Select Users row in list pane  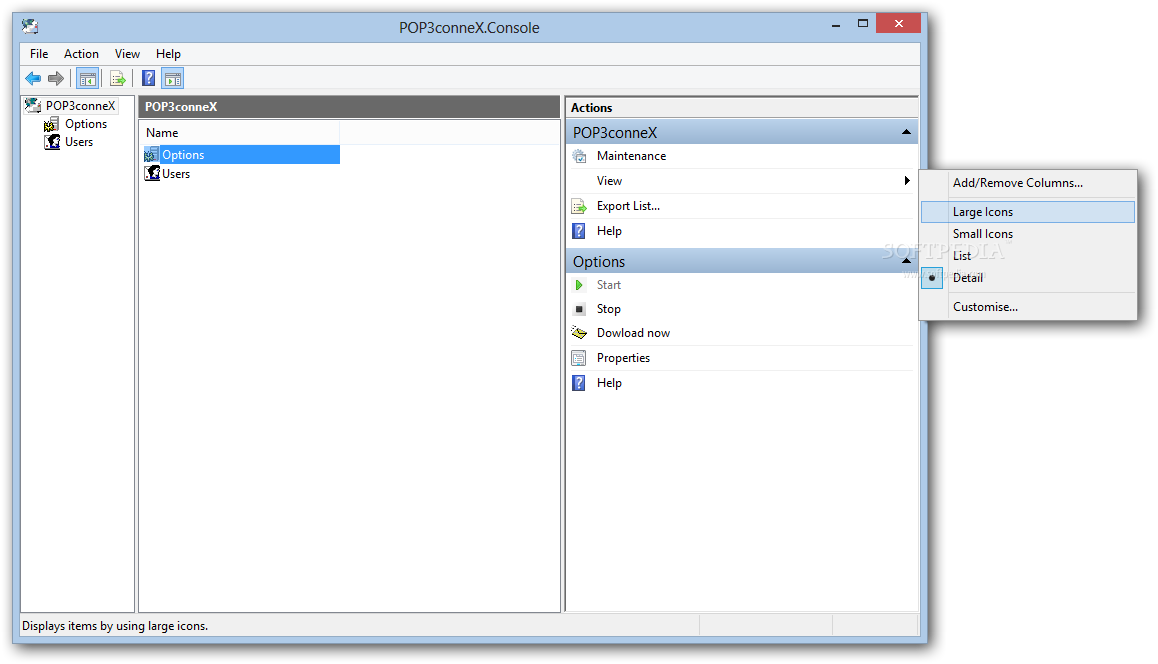tap(176, 174)
